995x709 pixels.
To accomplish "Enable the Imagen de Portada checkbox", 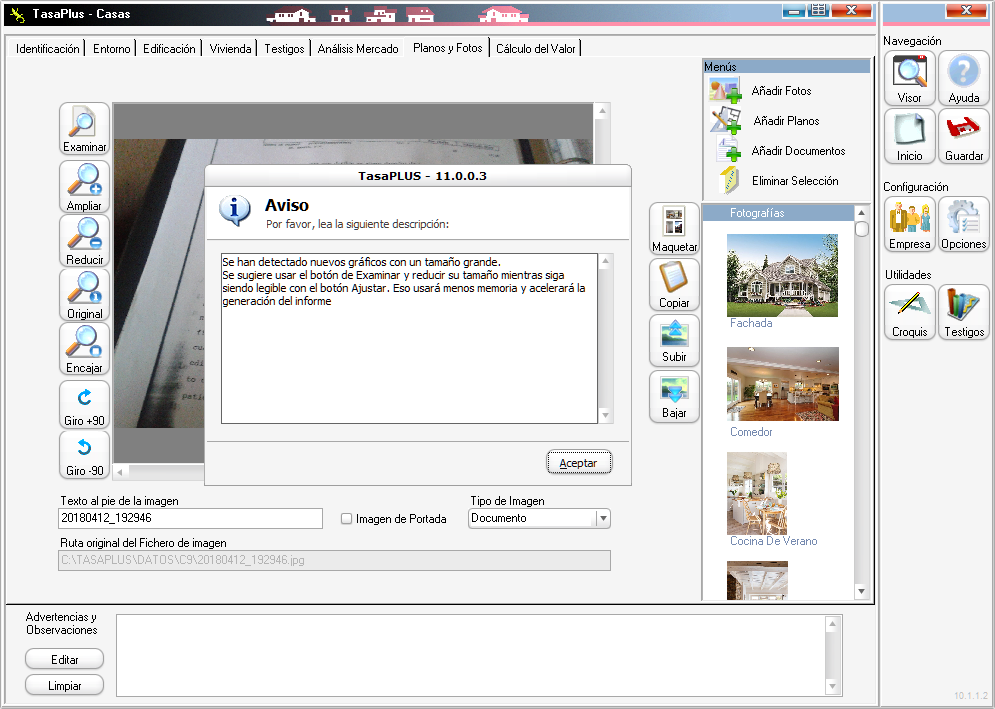I will tap(347, 519).
